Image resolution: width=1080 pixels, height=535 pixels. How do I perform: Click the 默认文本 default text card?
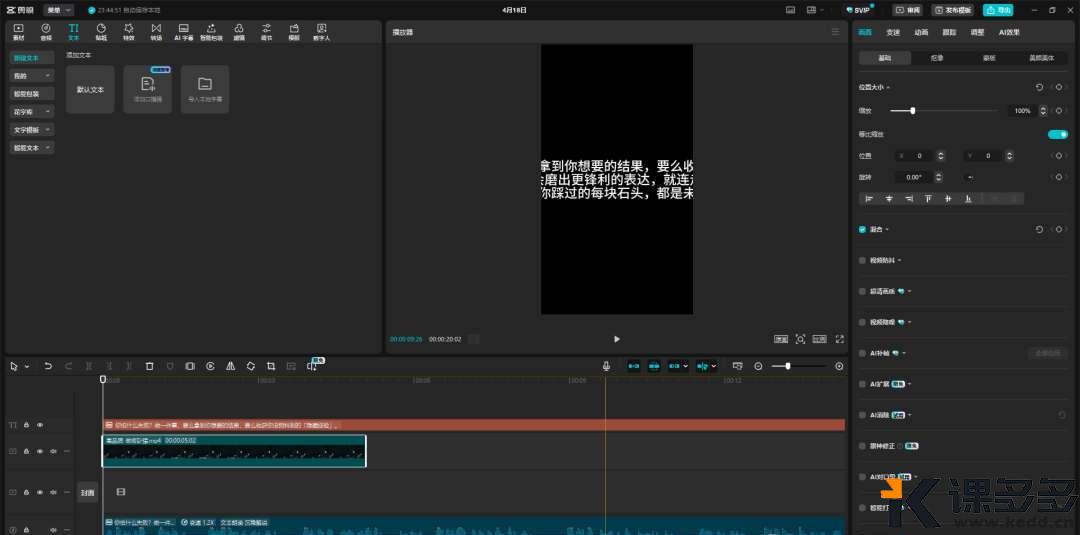coord(90,90)
